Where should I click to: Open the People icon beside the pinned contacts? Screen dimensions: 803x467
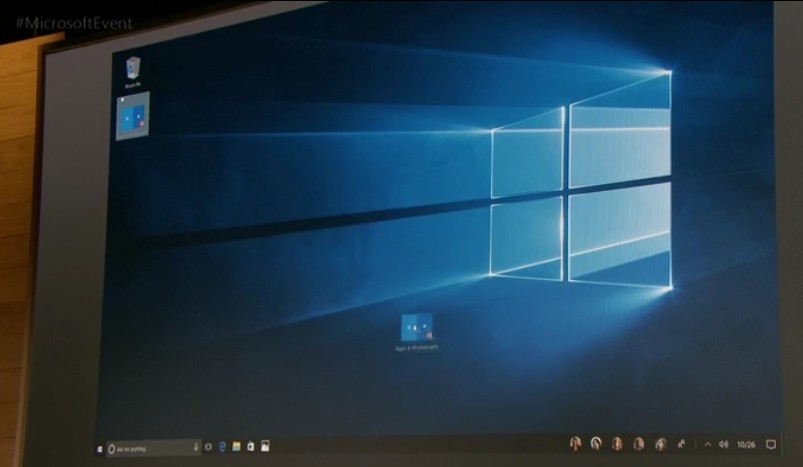(x=681, y=444)
